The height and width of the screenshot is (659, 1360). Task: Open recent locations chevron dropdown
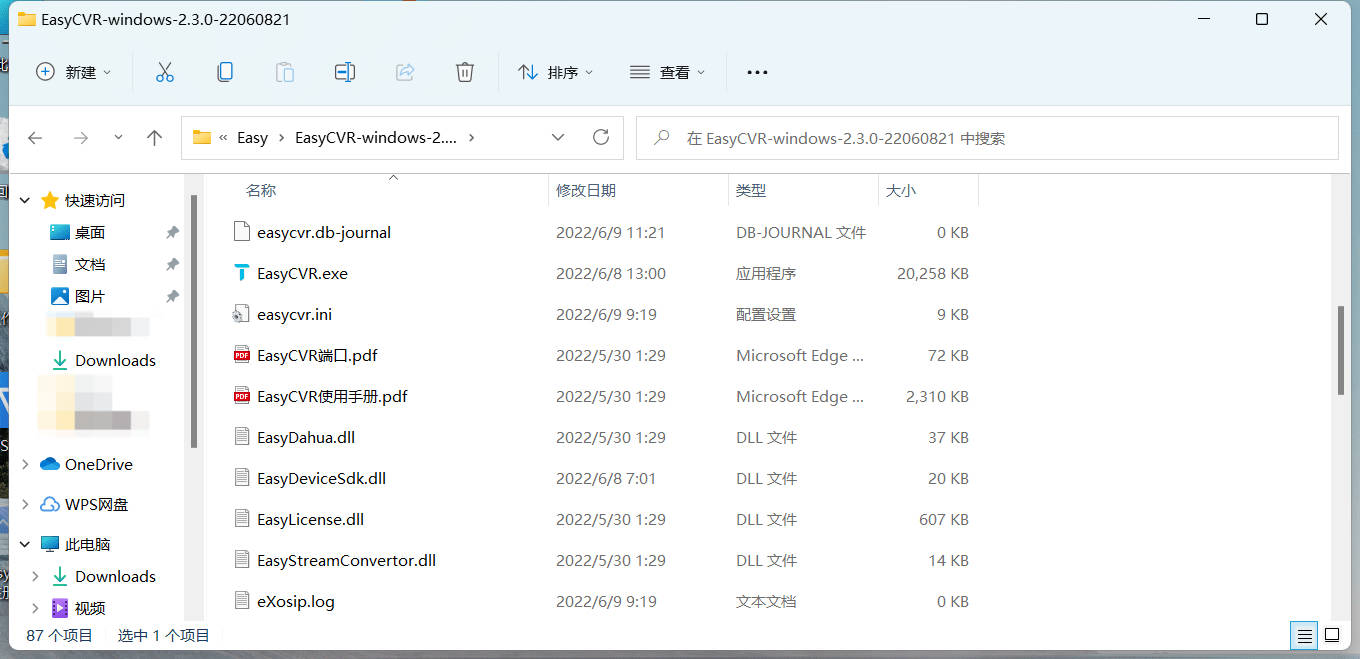pos(118,138)
